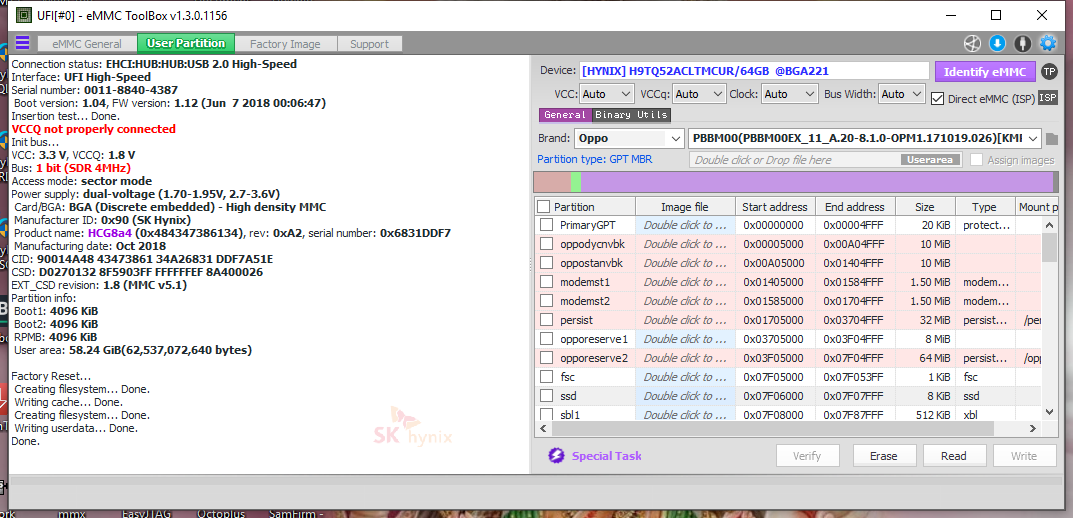Click the Userarea label button
The height and width of the screenshot is (518, 1073).
pos(931,159)
